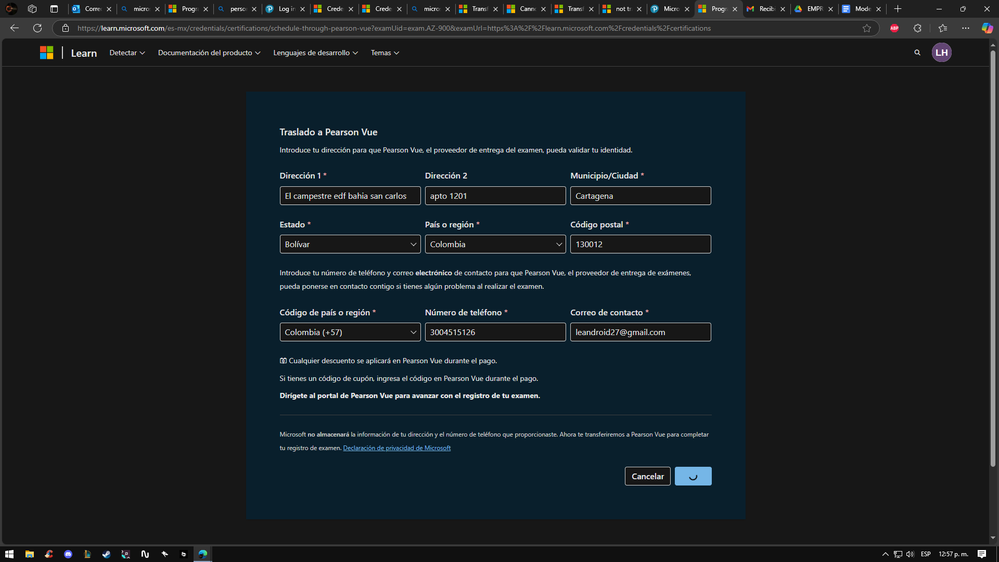Open the Código de país o región dropdown
The image size is (999, 562).
pos(350,332)
